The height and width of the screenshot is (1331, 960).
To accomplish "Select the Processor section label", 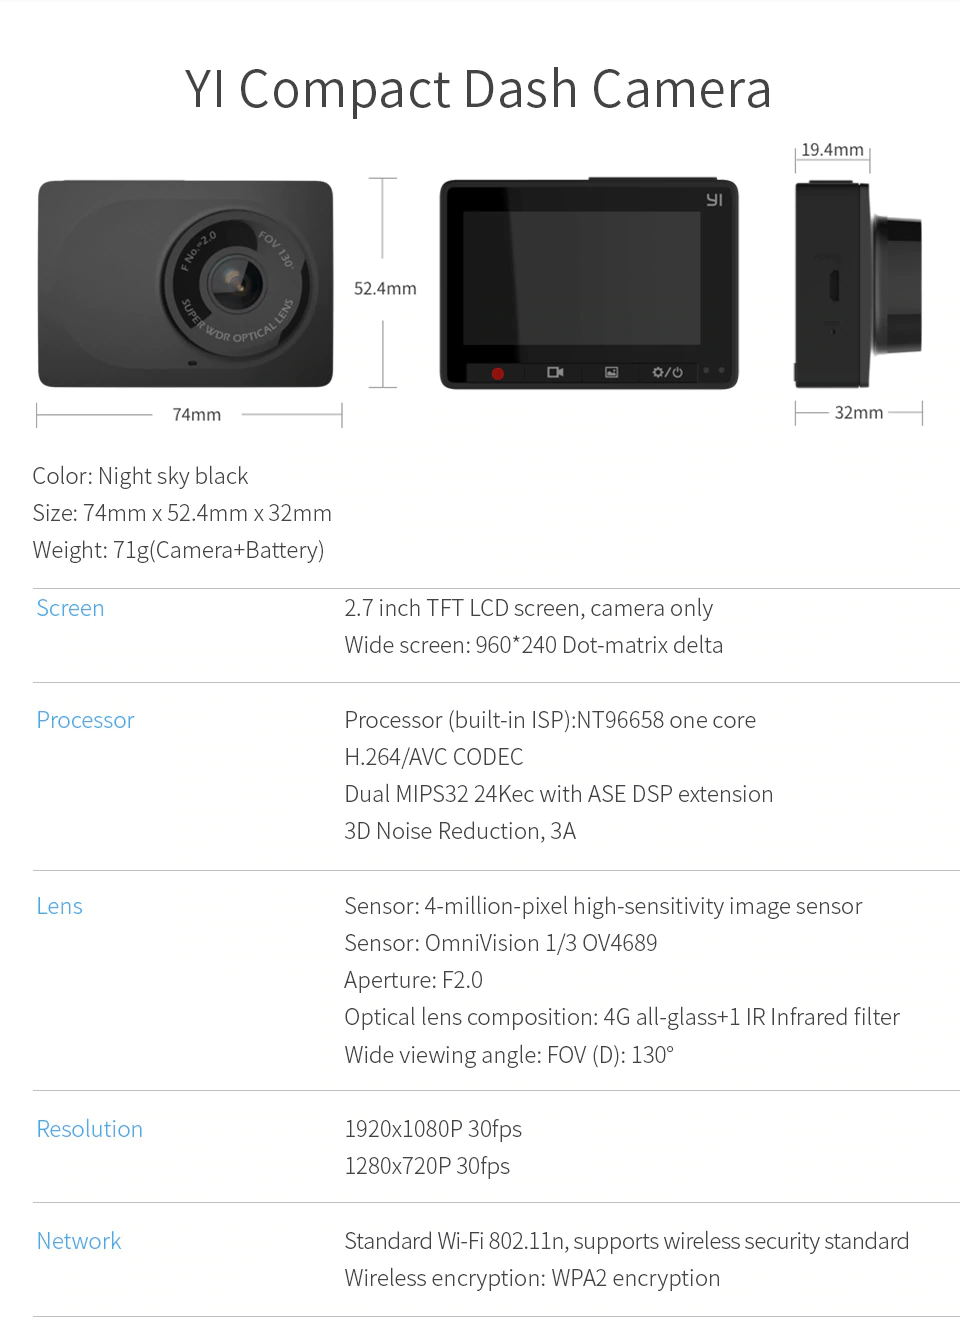I will [85, 720].
